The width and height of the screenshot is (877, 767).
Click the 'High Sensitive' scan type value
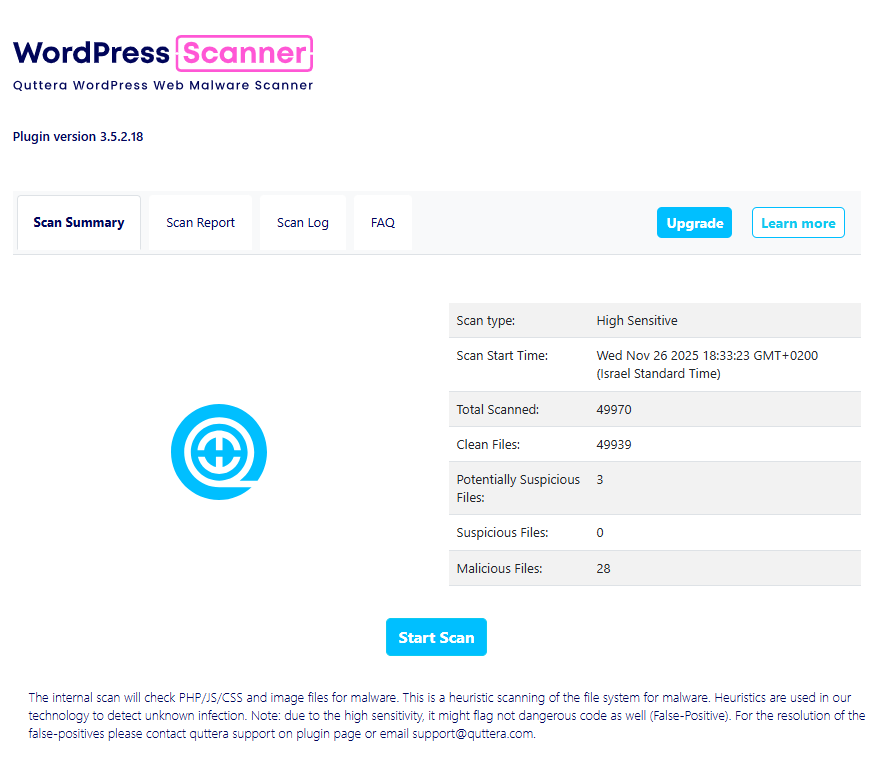point(636,320)
